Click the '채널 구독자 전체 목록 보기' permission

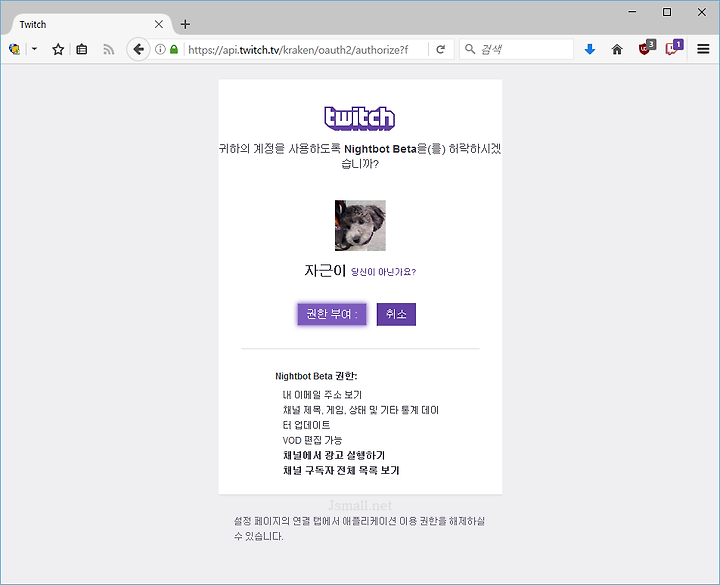pyautogui.click(x=341, y=471)
